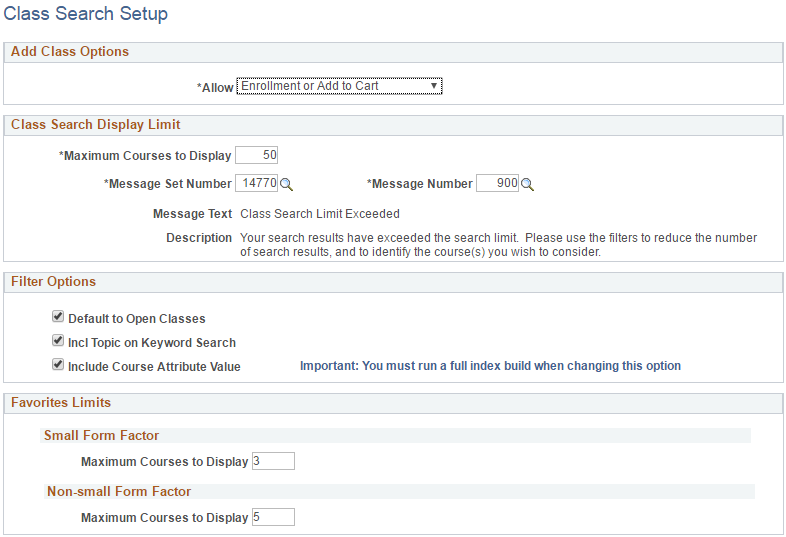Click the Filter Options section header
Viewport: 786px width, 537px height.
tap(54, 282)
